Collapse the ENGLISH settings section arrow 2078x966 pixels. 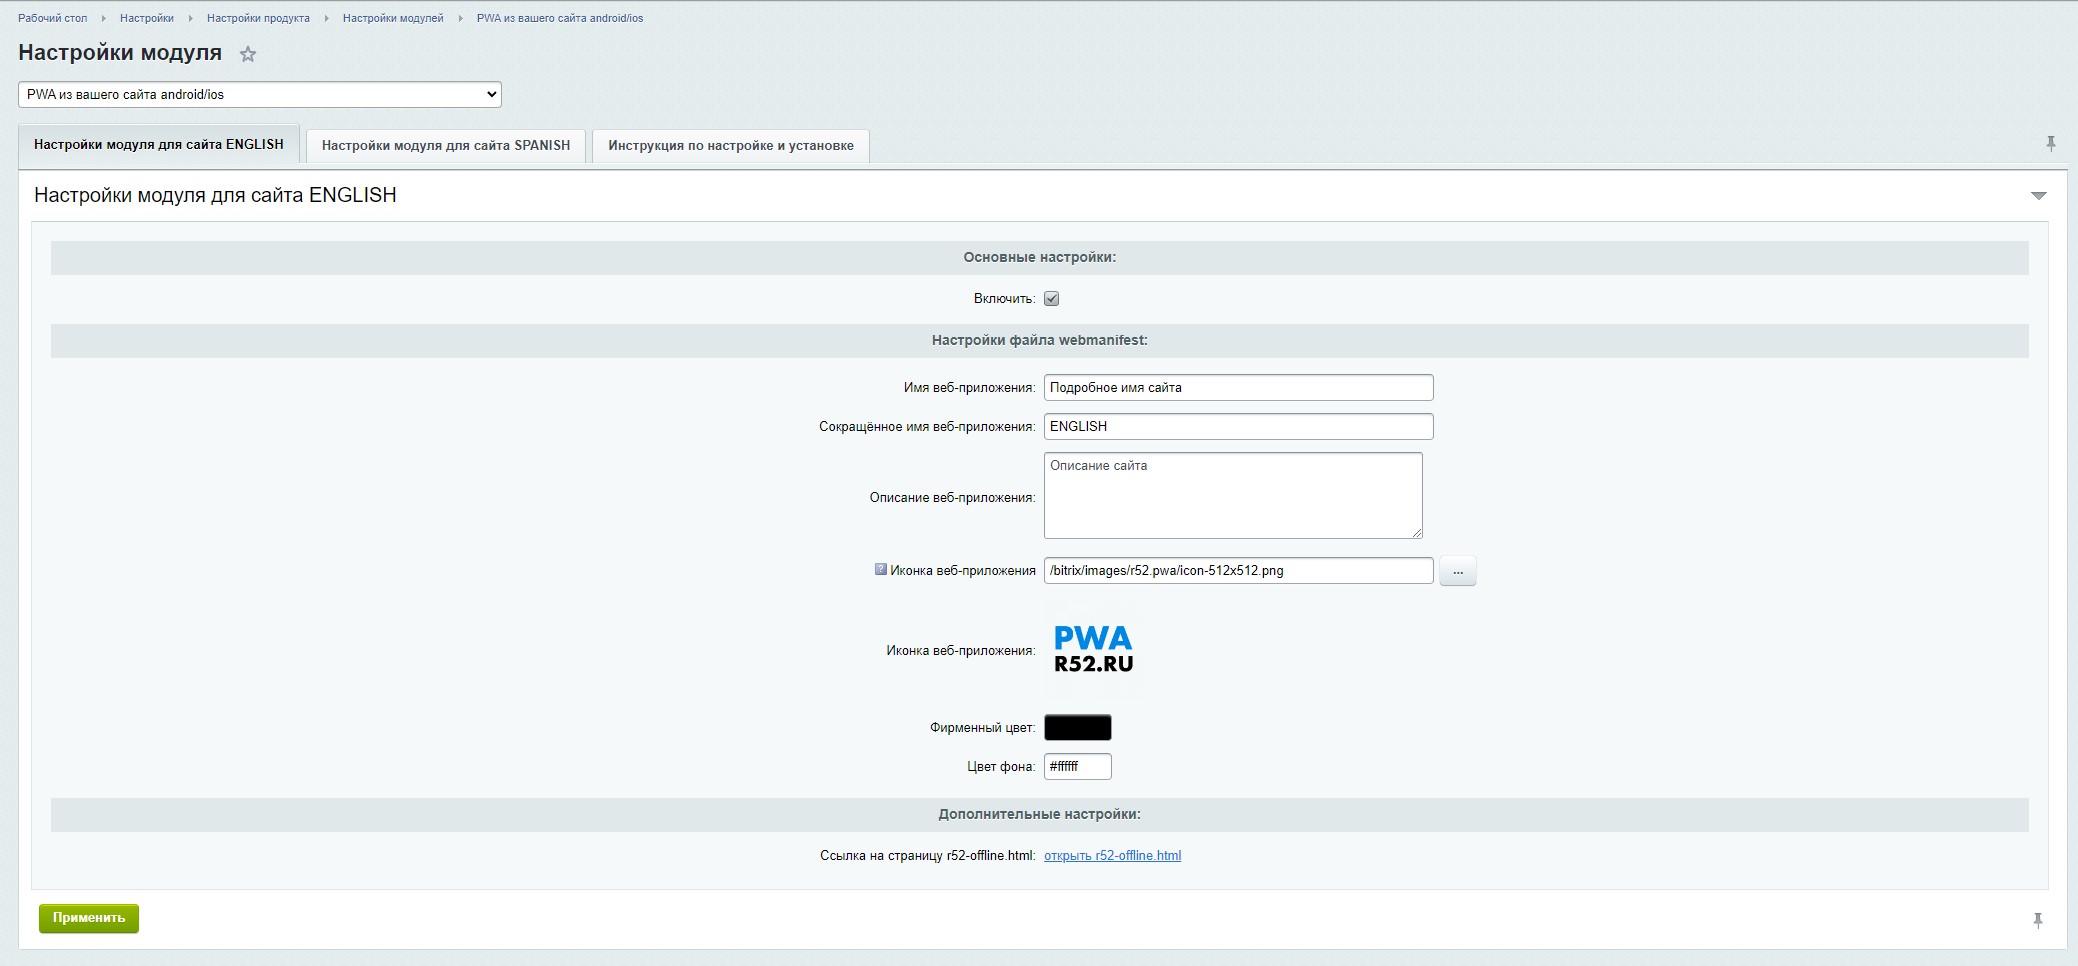coord(2038,196)
